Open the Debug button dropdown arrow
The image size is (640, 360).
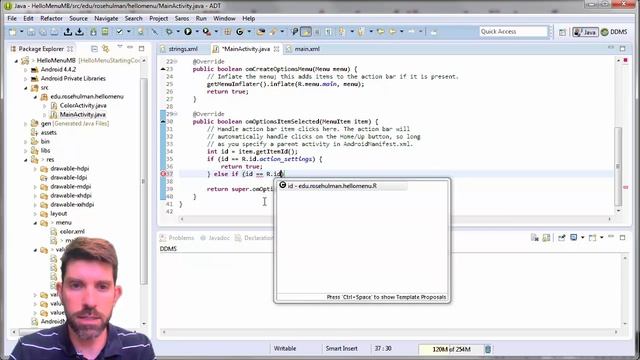[178, 32]
